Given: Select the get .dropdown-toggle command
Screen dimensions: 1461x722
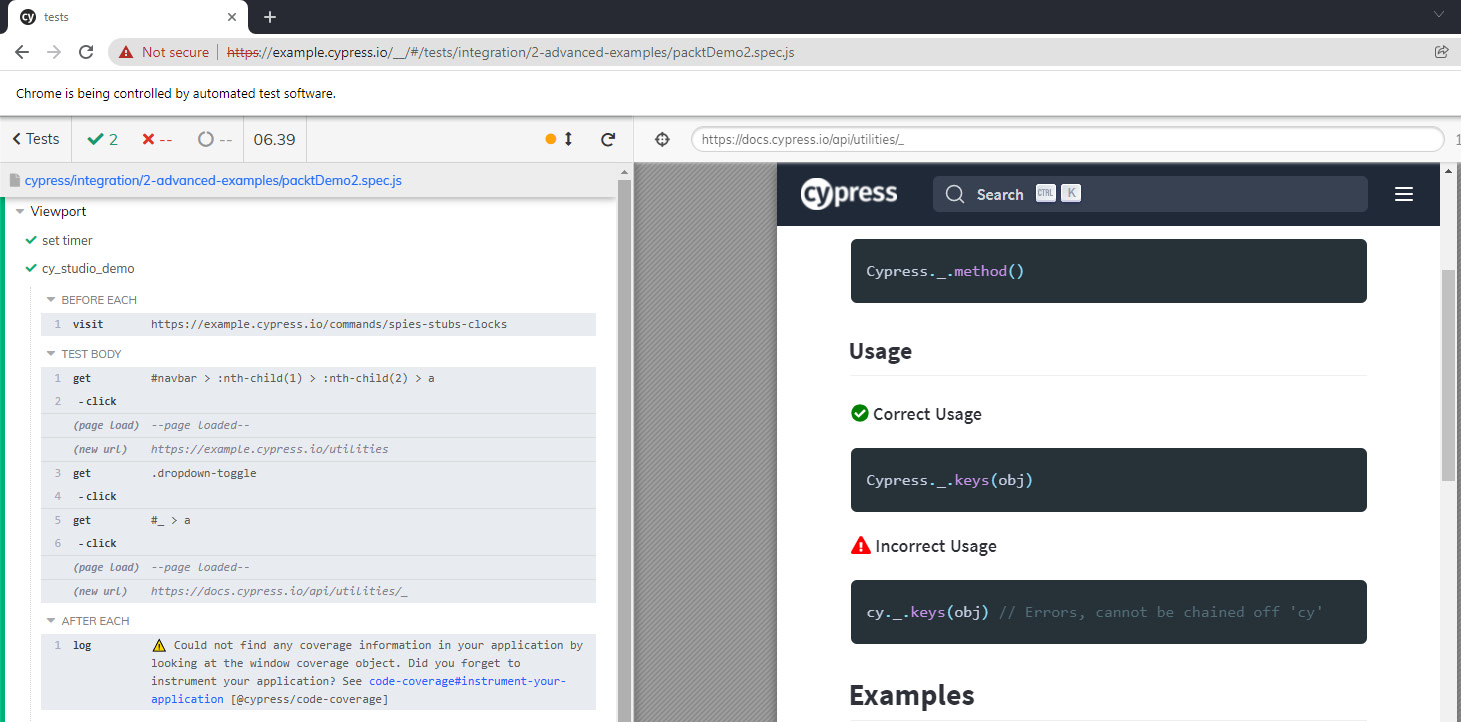Looking at the screenshot, I should pyautogui.click(x=318, y=473).
